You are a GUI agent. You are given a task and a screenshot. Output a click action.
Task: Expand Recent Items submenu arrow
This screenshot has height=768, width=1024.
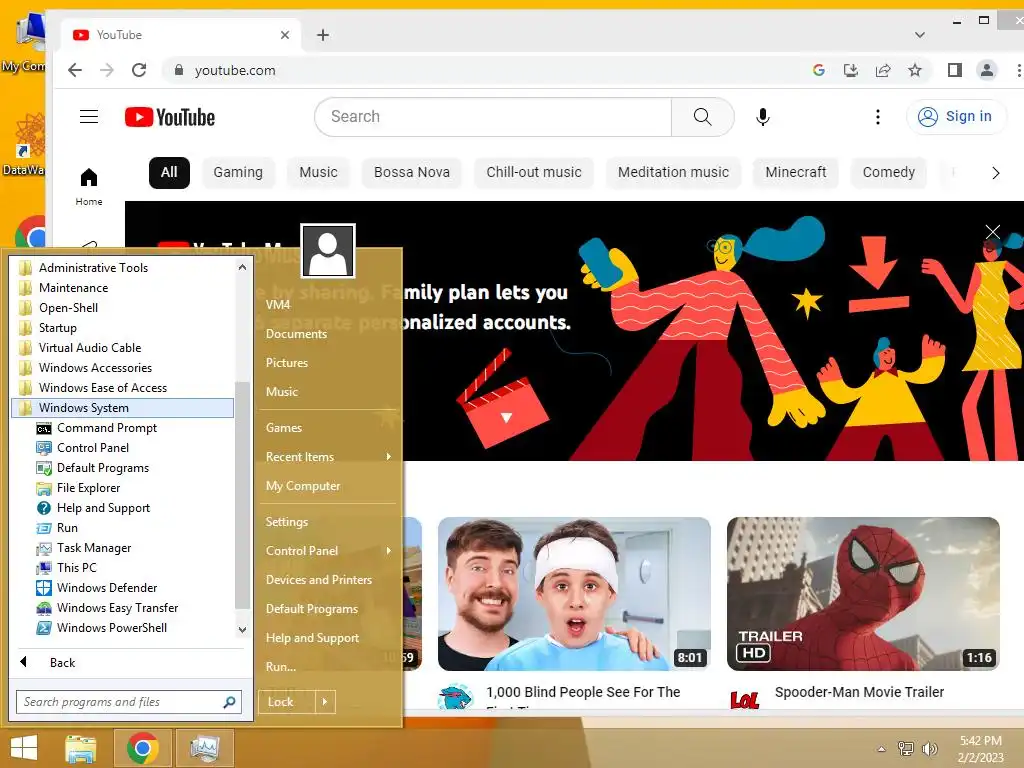[389, 456]
